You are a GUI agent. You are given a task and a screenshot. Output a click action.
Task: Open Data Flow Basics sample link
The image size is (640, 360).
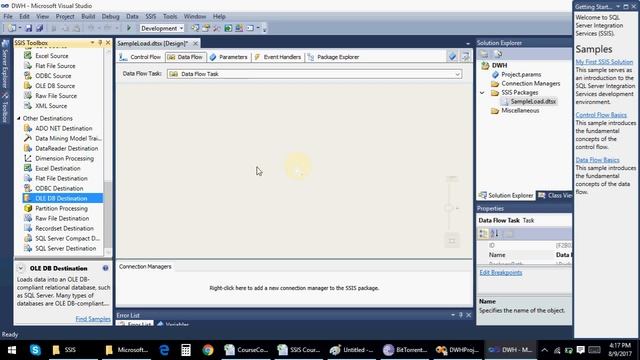click(x=597, y=160)
